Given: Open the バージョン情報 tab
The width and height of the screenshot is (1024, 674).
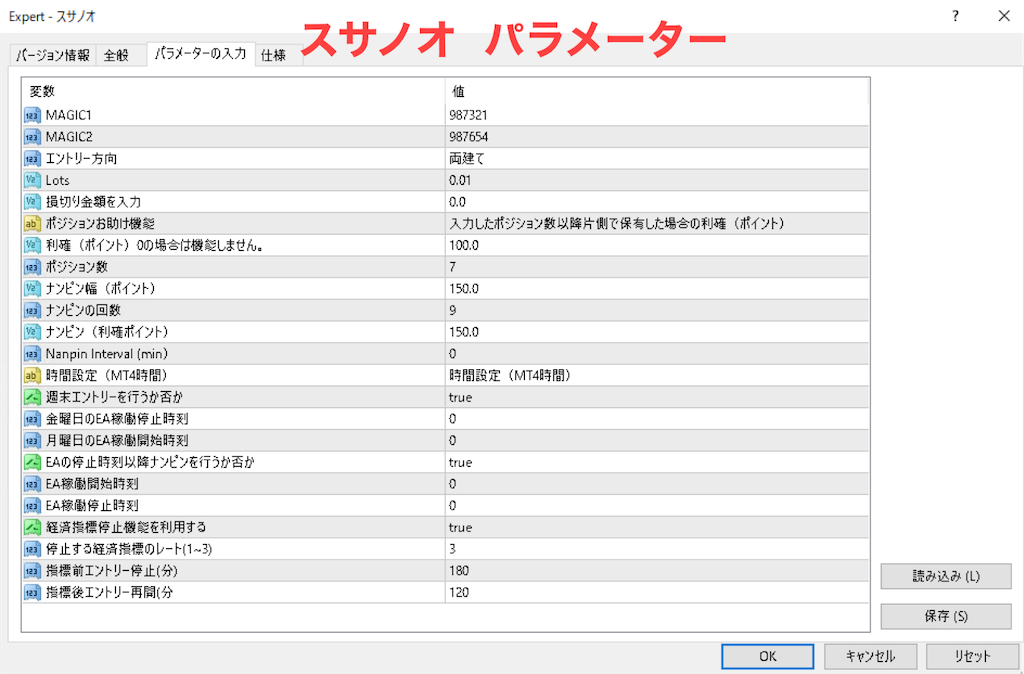Looking at the screenshot, I should pyautogui.click(x=52, y=56).
